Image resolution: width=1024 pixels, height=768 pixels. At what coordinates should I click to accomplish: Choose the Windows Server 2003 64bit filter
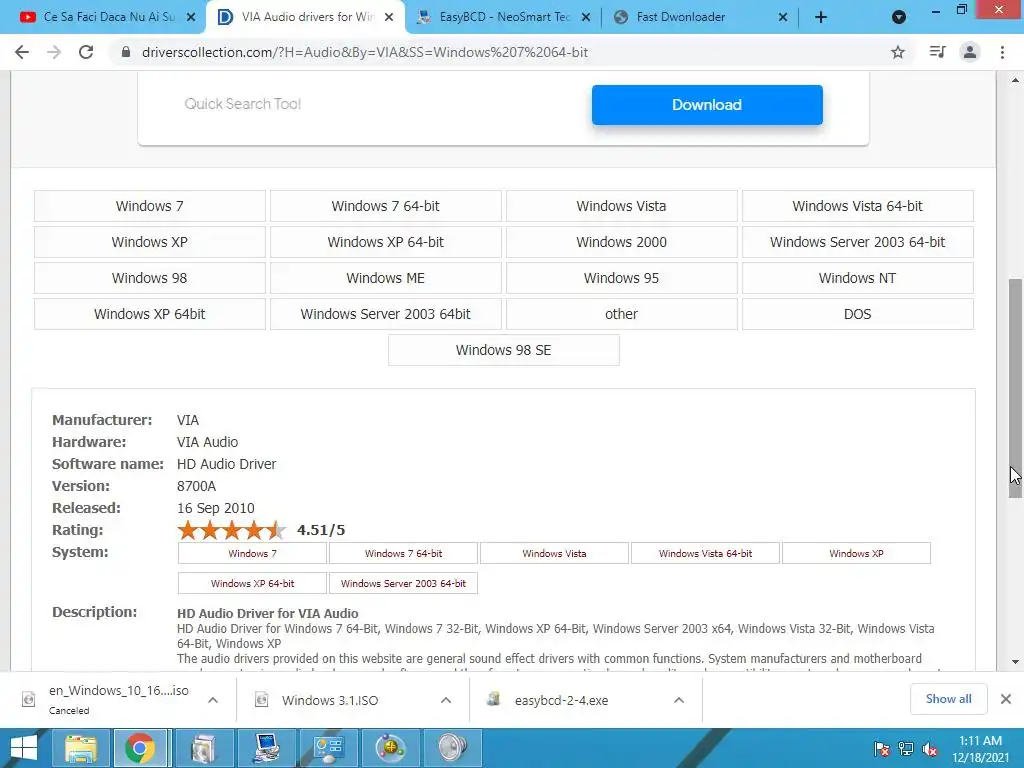tap(385, 314)
